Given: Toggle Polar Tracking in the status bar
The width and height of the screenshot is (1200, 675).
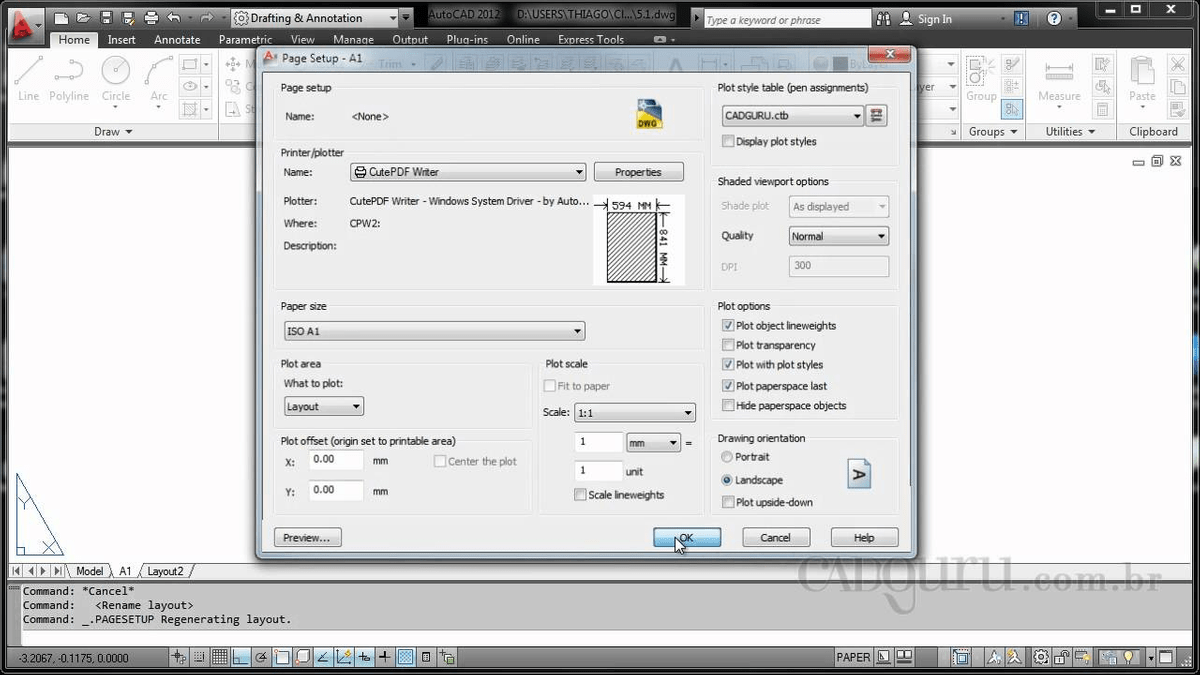Looking at the screenshot, I should pos(261,657).
